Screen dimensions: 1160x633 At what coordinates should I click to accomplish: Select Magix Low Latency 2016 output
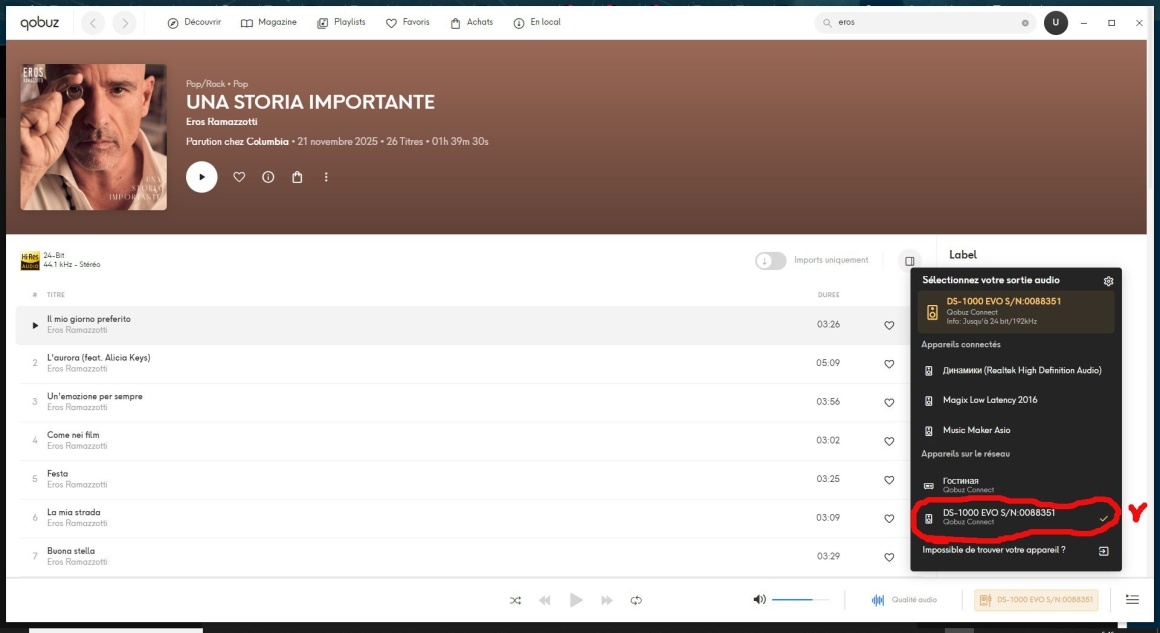[1016, 400]
